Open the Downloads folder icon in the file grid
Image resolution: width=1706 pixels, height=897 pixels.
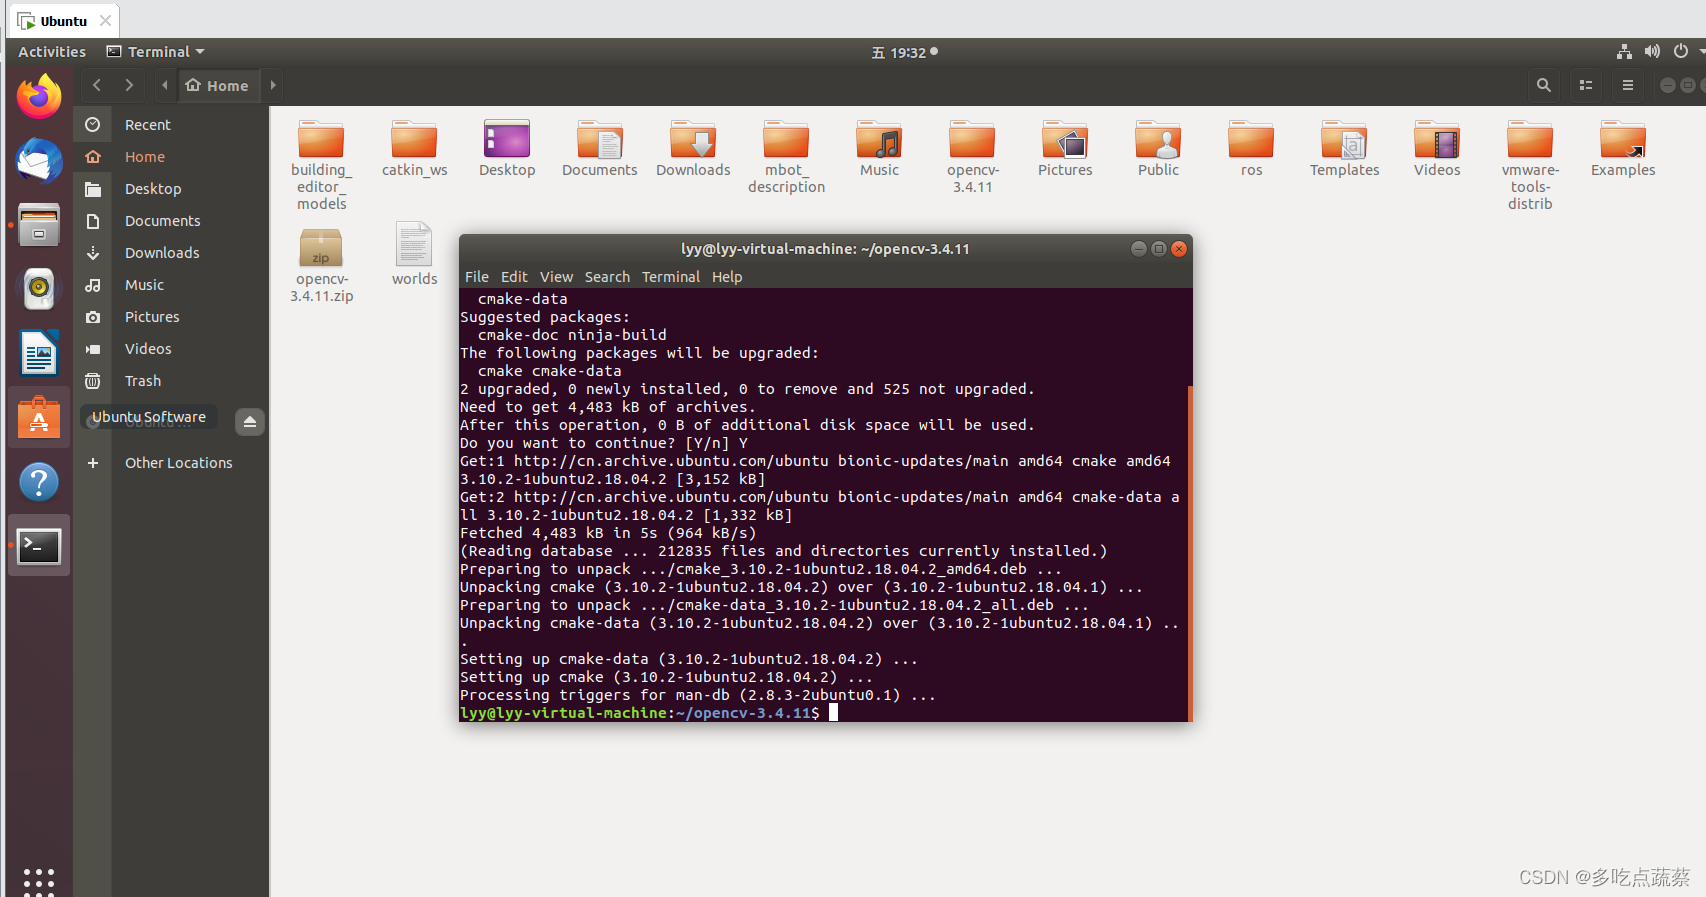click(x=693, y=149)
